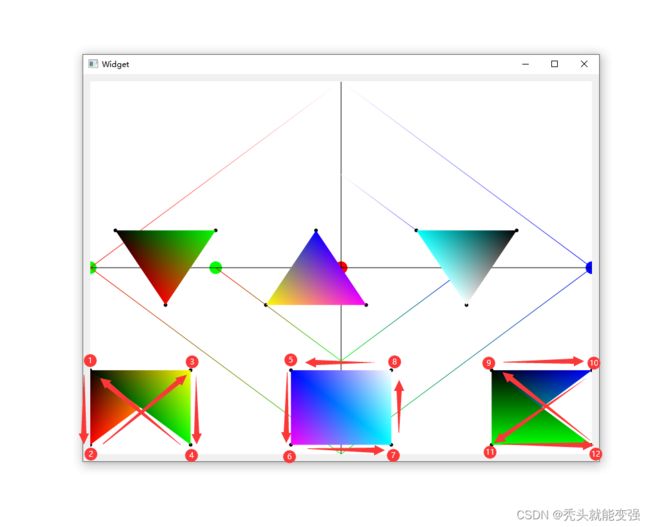Viewport: 650px width, 527px height.
Task: Click the red-yellow-green bowtie shape
Action: (141, 407)
